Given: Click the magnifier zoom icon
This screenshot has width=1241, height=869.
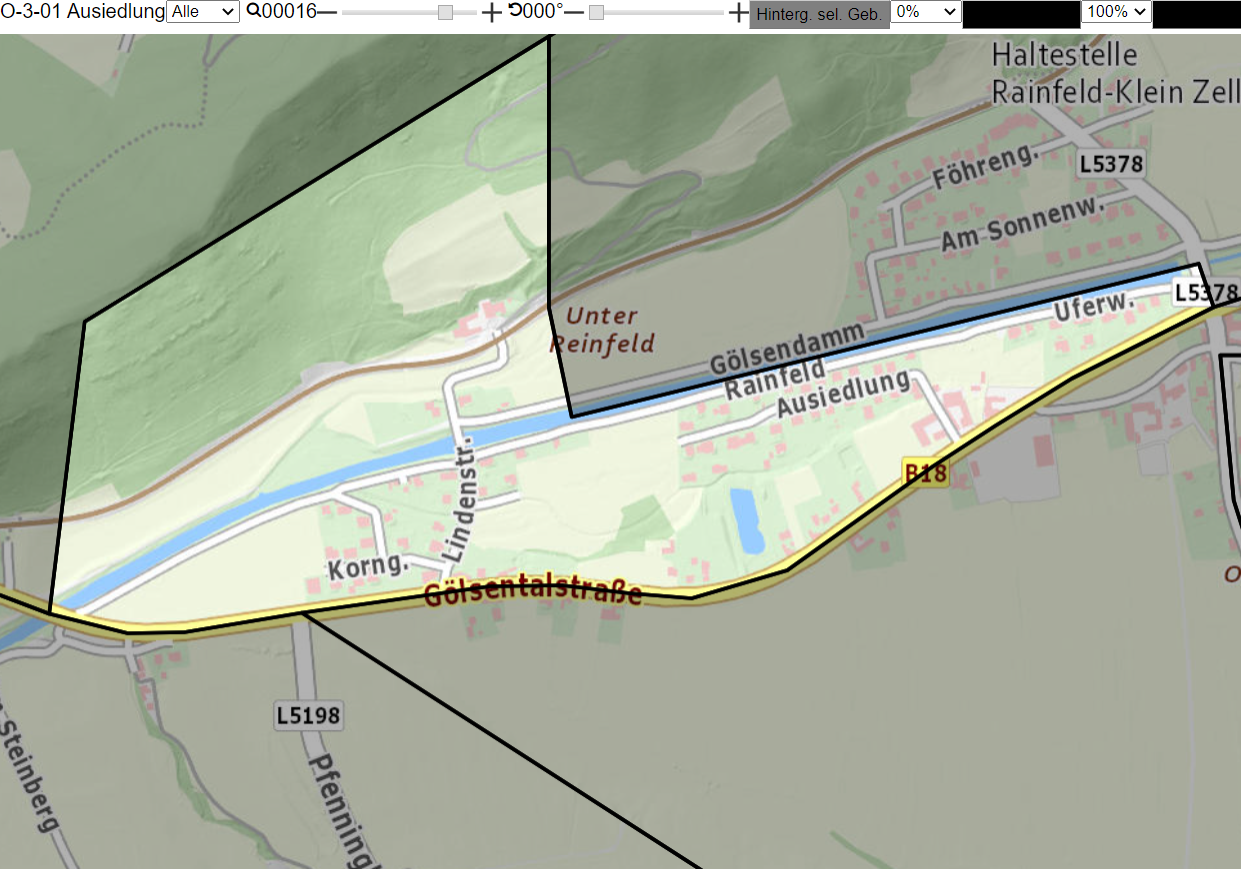Looking at the screenshot, I should tap(253, 11).
